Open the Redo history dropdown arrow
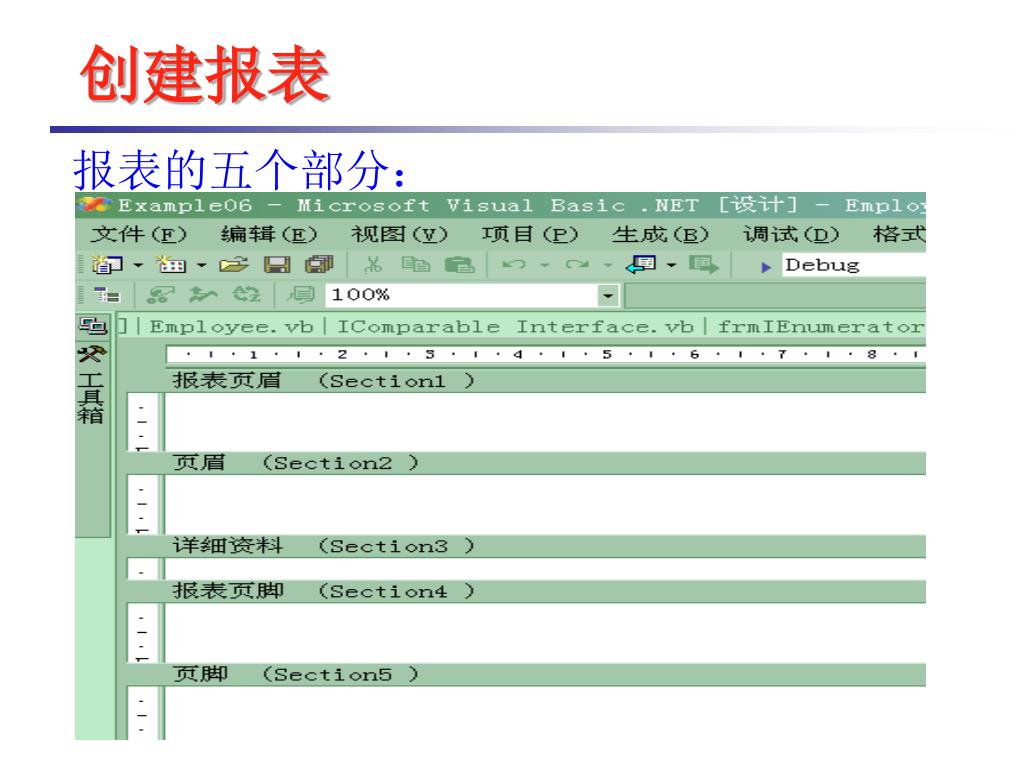 click(607, 265)
